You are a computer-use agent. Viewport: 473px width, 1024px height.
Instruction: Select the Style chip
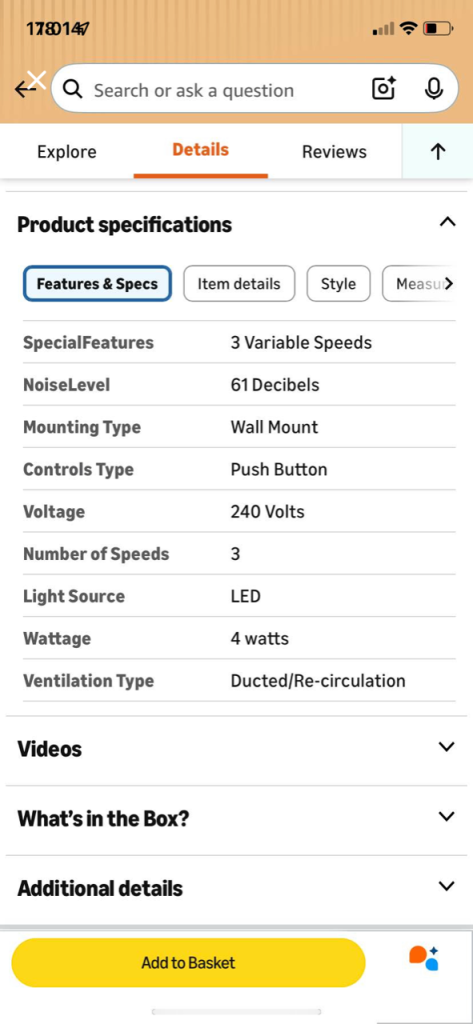pyautogui.click(x=338, y=283)
